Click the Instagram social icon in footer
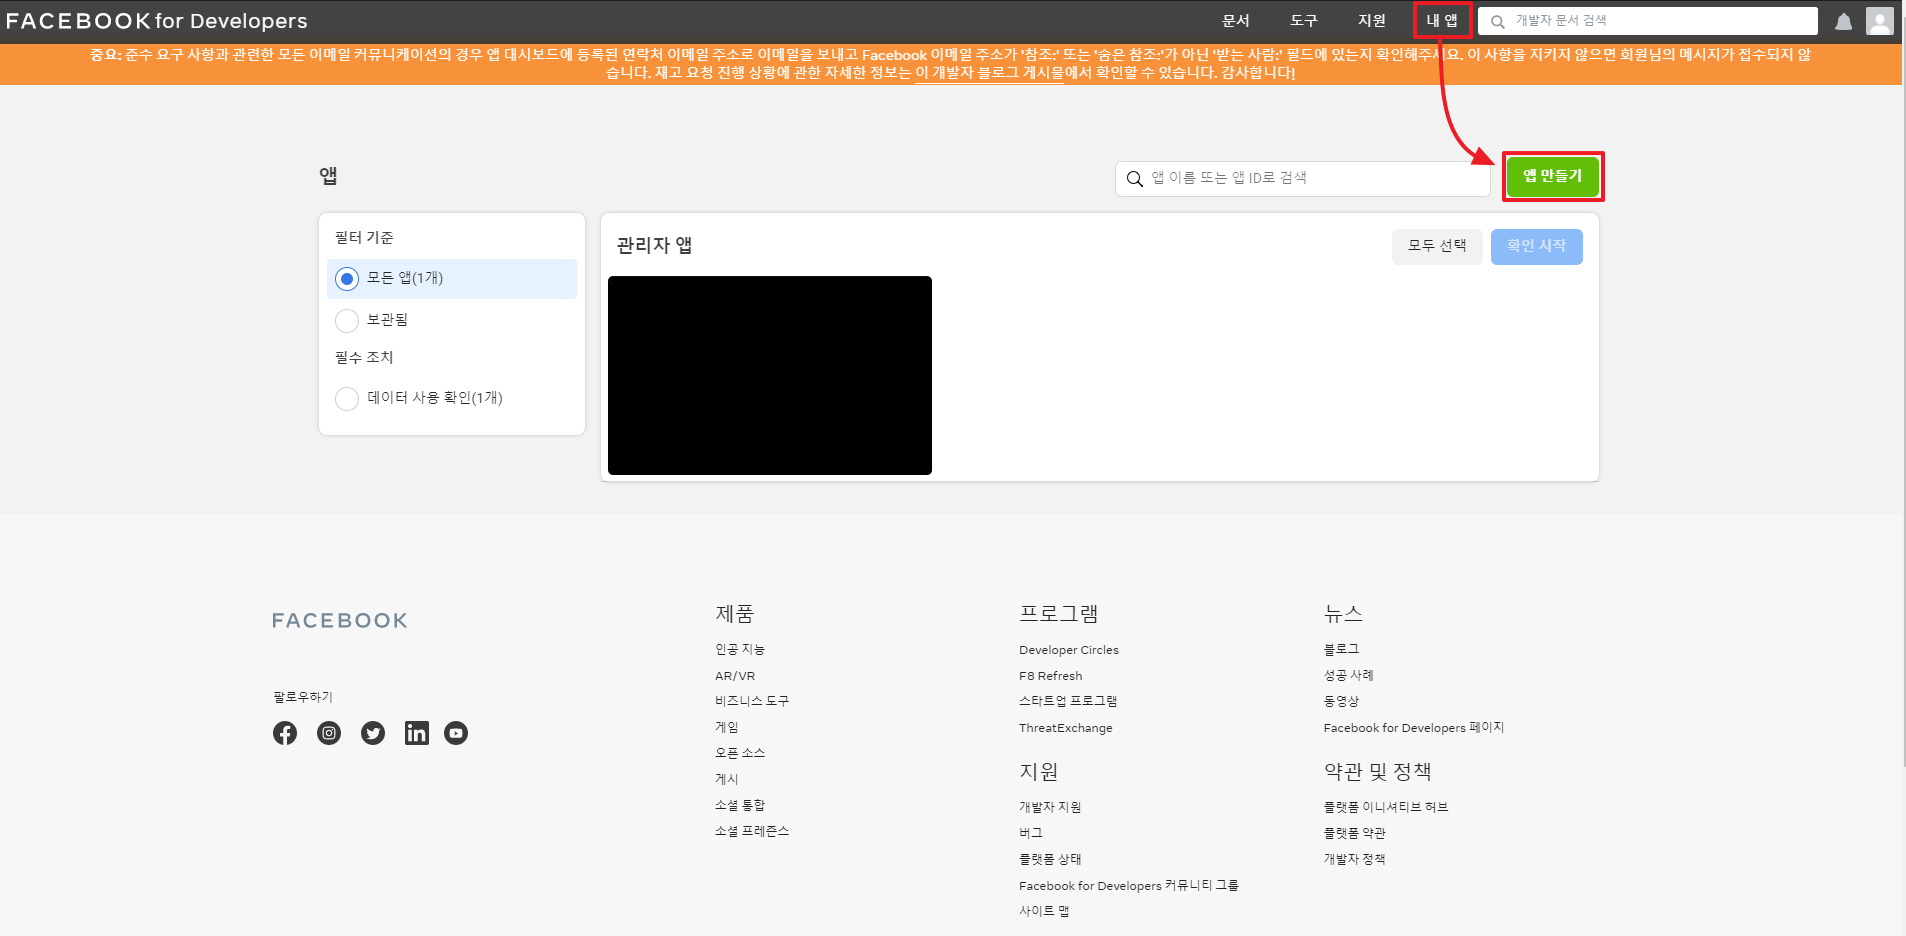 pos(329,733)
